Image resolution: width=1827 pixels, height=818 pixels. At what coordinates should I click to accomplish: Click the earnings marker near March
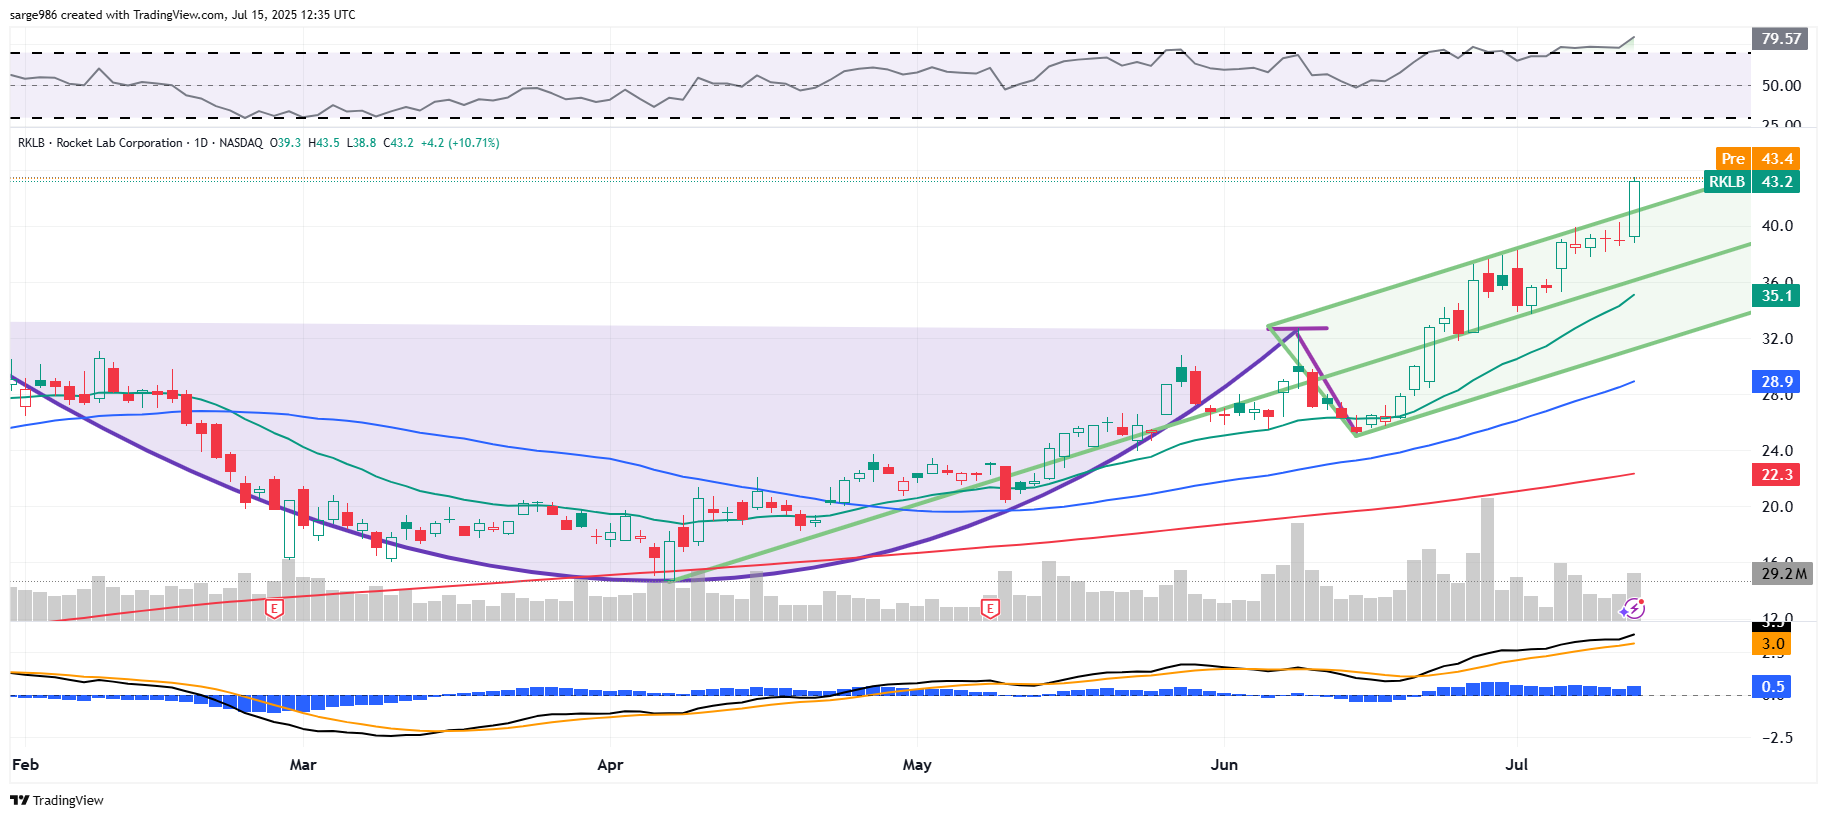[x=274, y=608]
